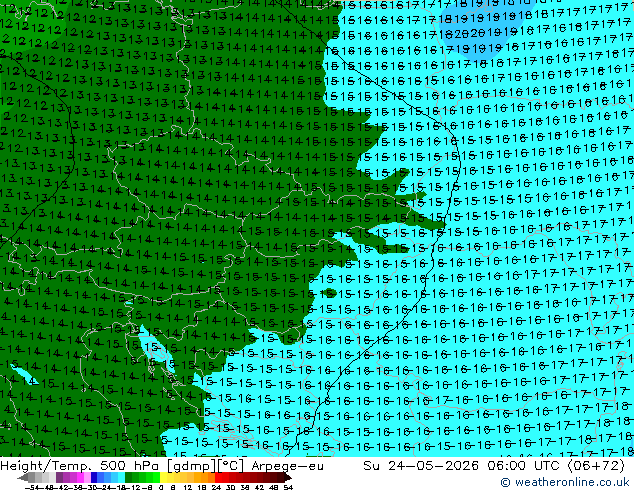This screenshot has width=634, height=490.
Task: Click the Su 24-05-2026 06:00 UTC date
Action: pyautogui.click(x=463, y=466)
